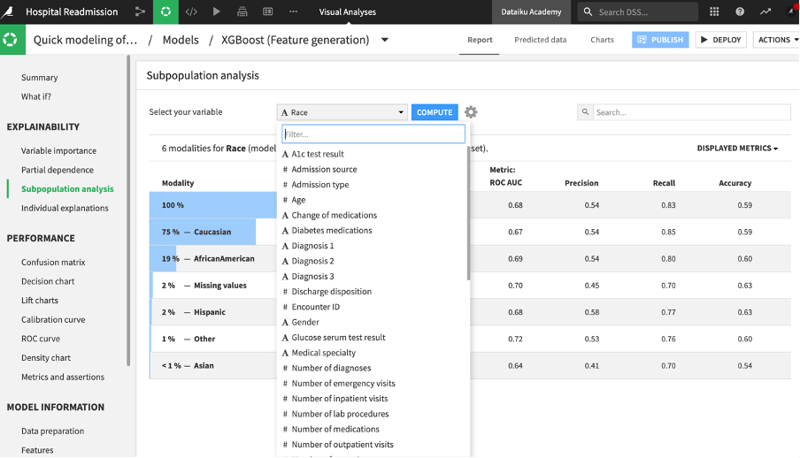Select Gender from the variable list
This screenshot has width=800, height=458.
[305, 322]
